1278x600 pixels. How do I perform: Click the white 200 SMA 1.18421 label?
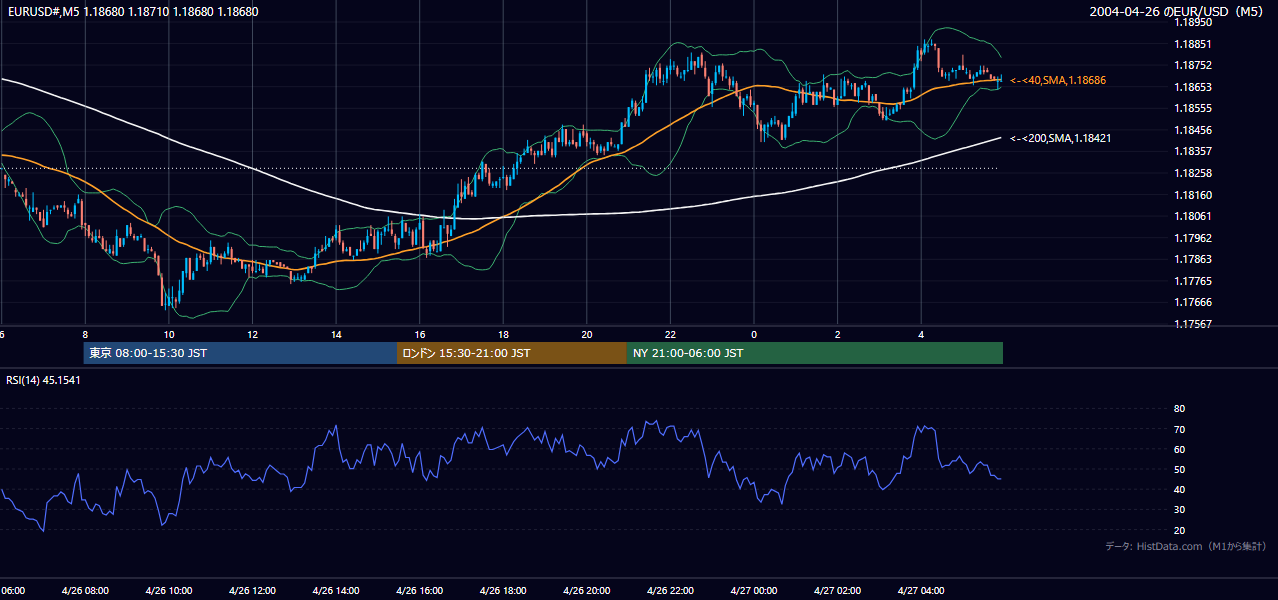tap(1060, 138)
